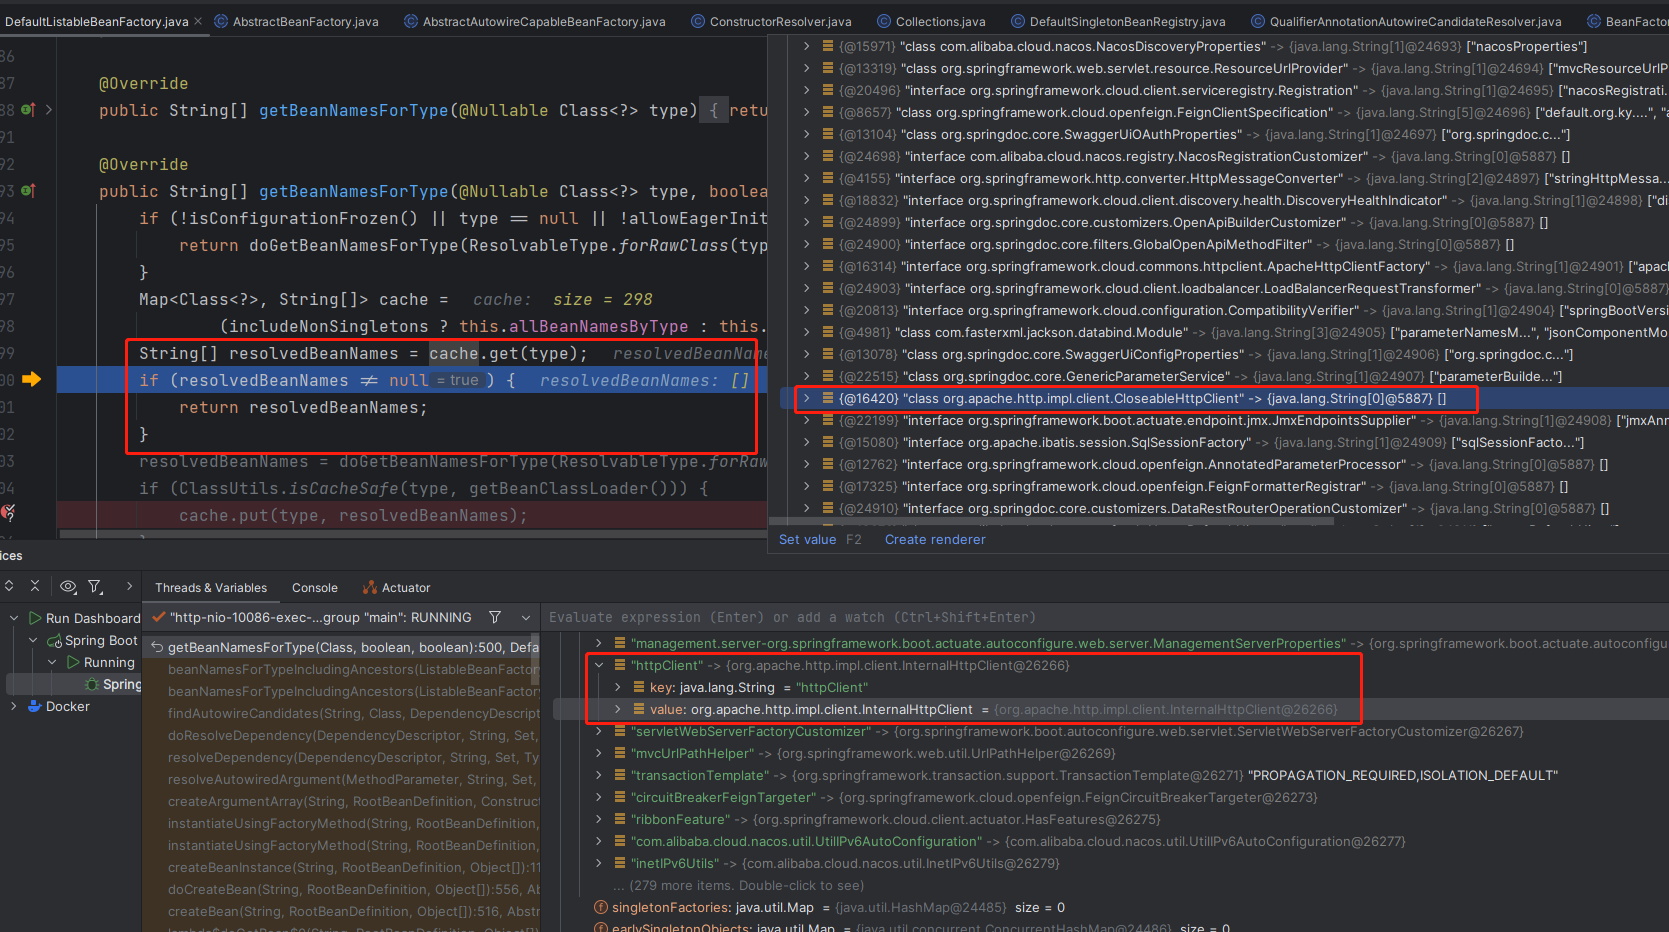Close the DefaultListableBeanFactory.java tab
1669x932 pixels.
point(198,21)
